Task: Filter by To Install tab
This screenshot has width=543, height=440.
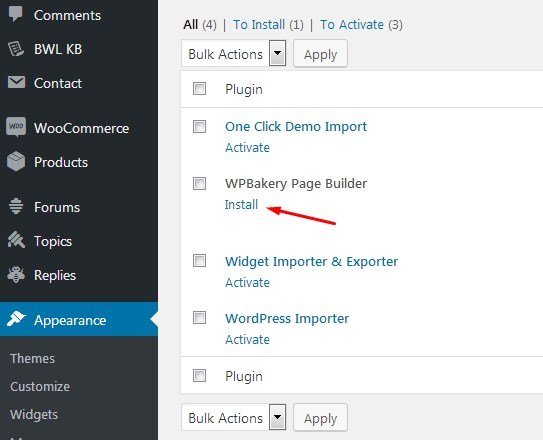Action: (x=259, y=25)
